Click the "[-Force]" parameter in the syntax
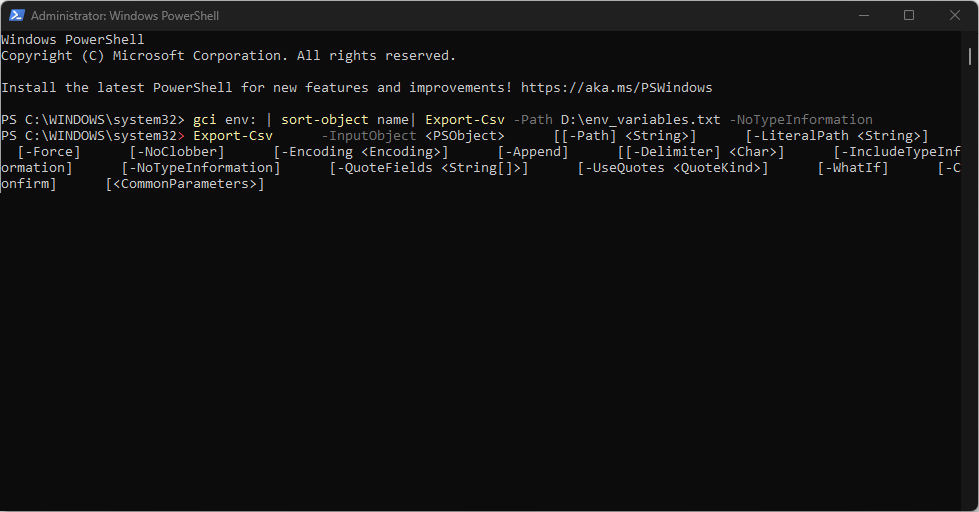 (x=49, y=152)
